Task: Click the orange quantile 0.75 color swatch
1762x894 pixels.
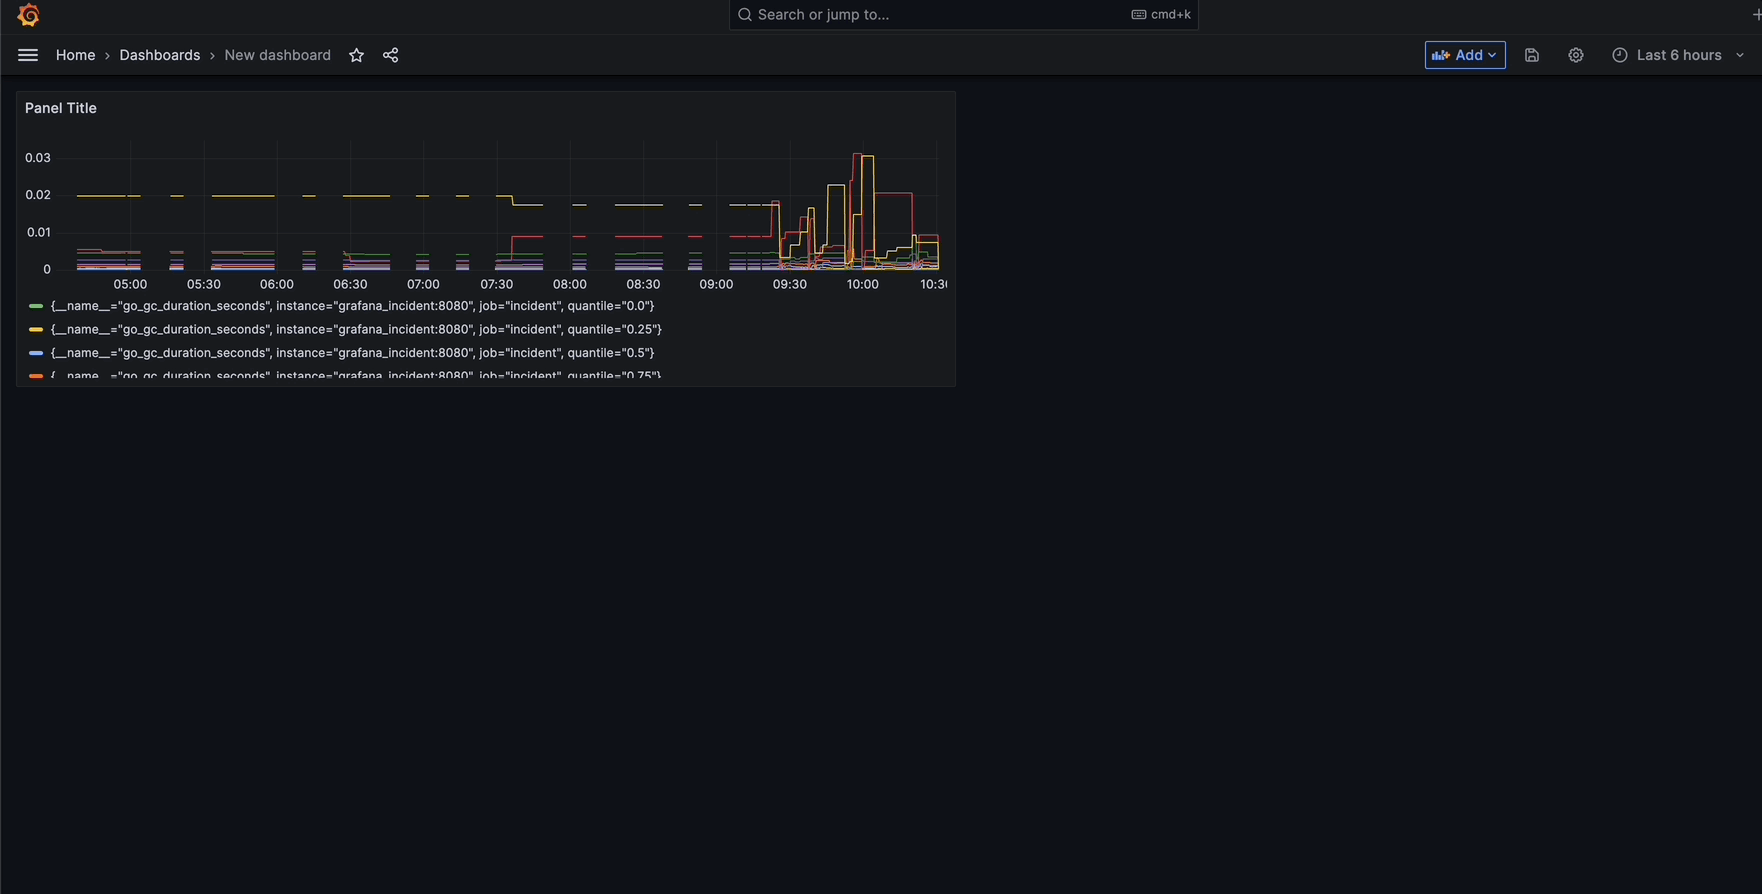Action: (x=36, y=376)
